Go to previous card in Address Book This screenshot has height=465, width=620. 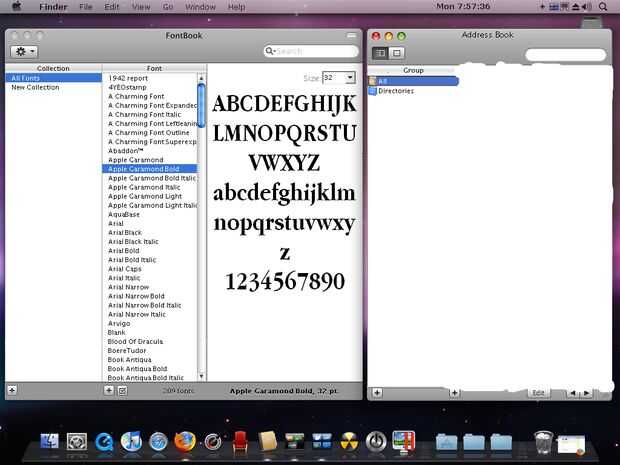click(x=573, y=393)
